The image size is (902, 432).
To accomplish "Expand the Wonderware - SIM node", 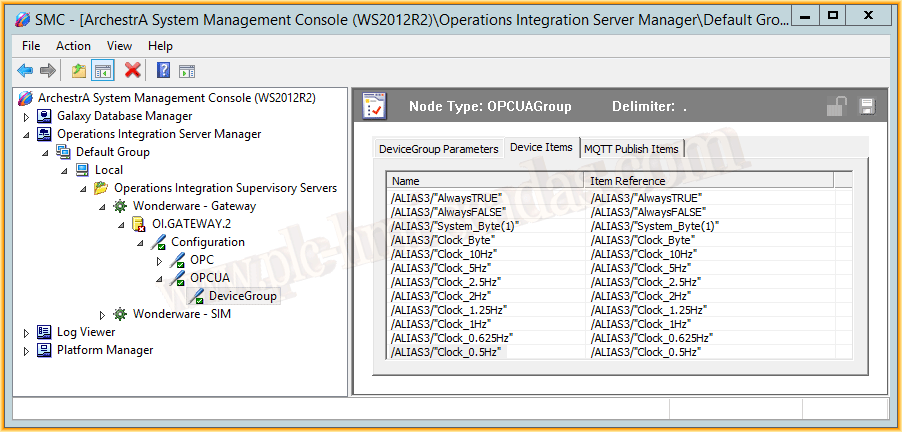I will [103, 314].
